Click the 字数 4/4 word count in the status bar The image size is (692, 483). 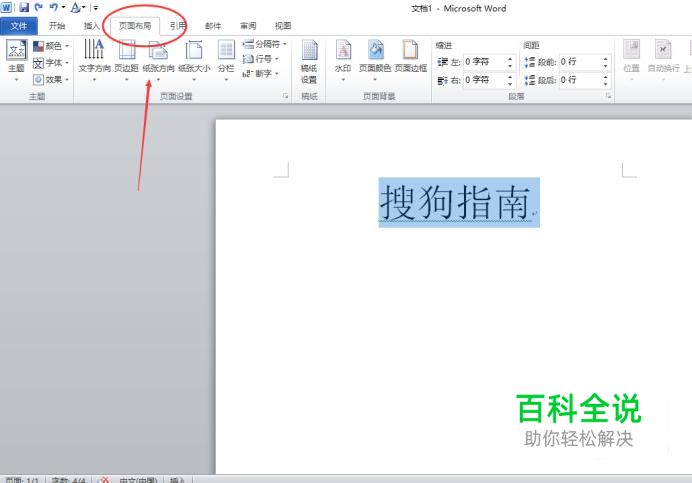(x=68, y=479)
